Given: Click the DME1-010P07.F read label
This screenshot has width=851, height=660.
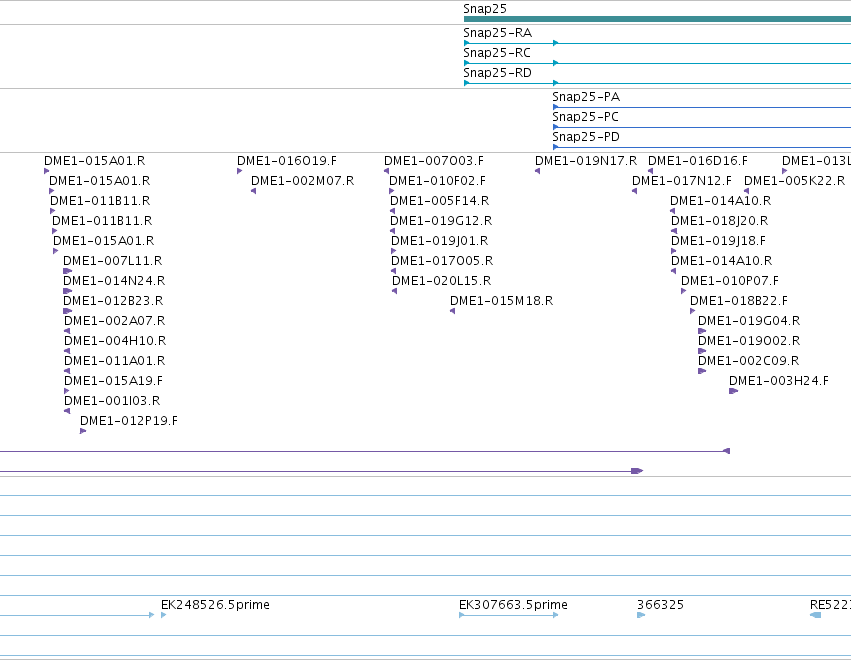Looking at the screenshot, I should pyautogui.click(x=730, y=281).
